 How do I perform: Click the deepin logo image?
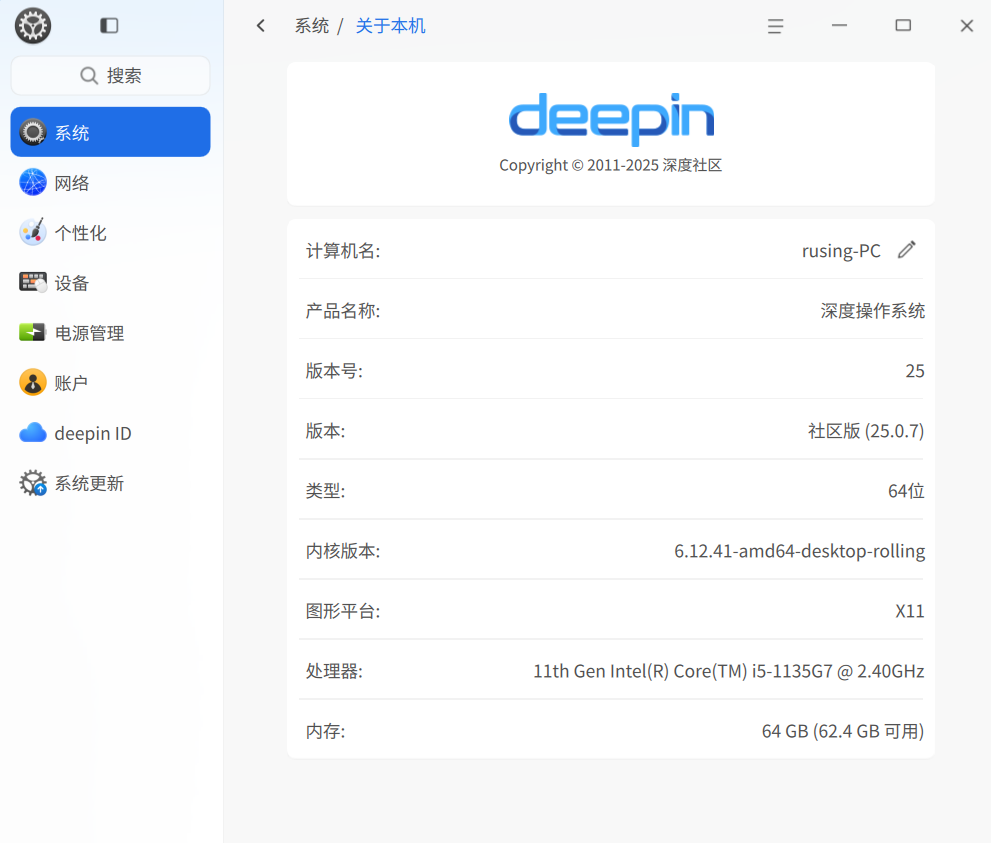click(611, 119)
